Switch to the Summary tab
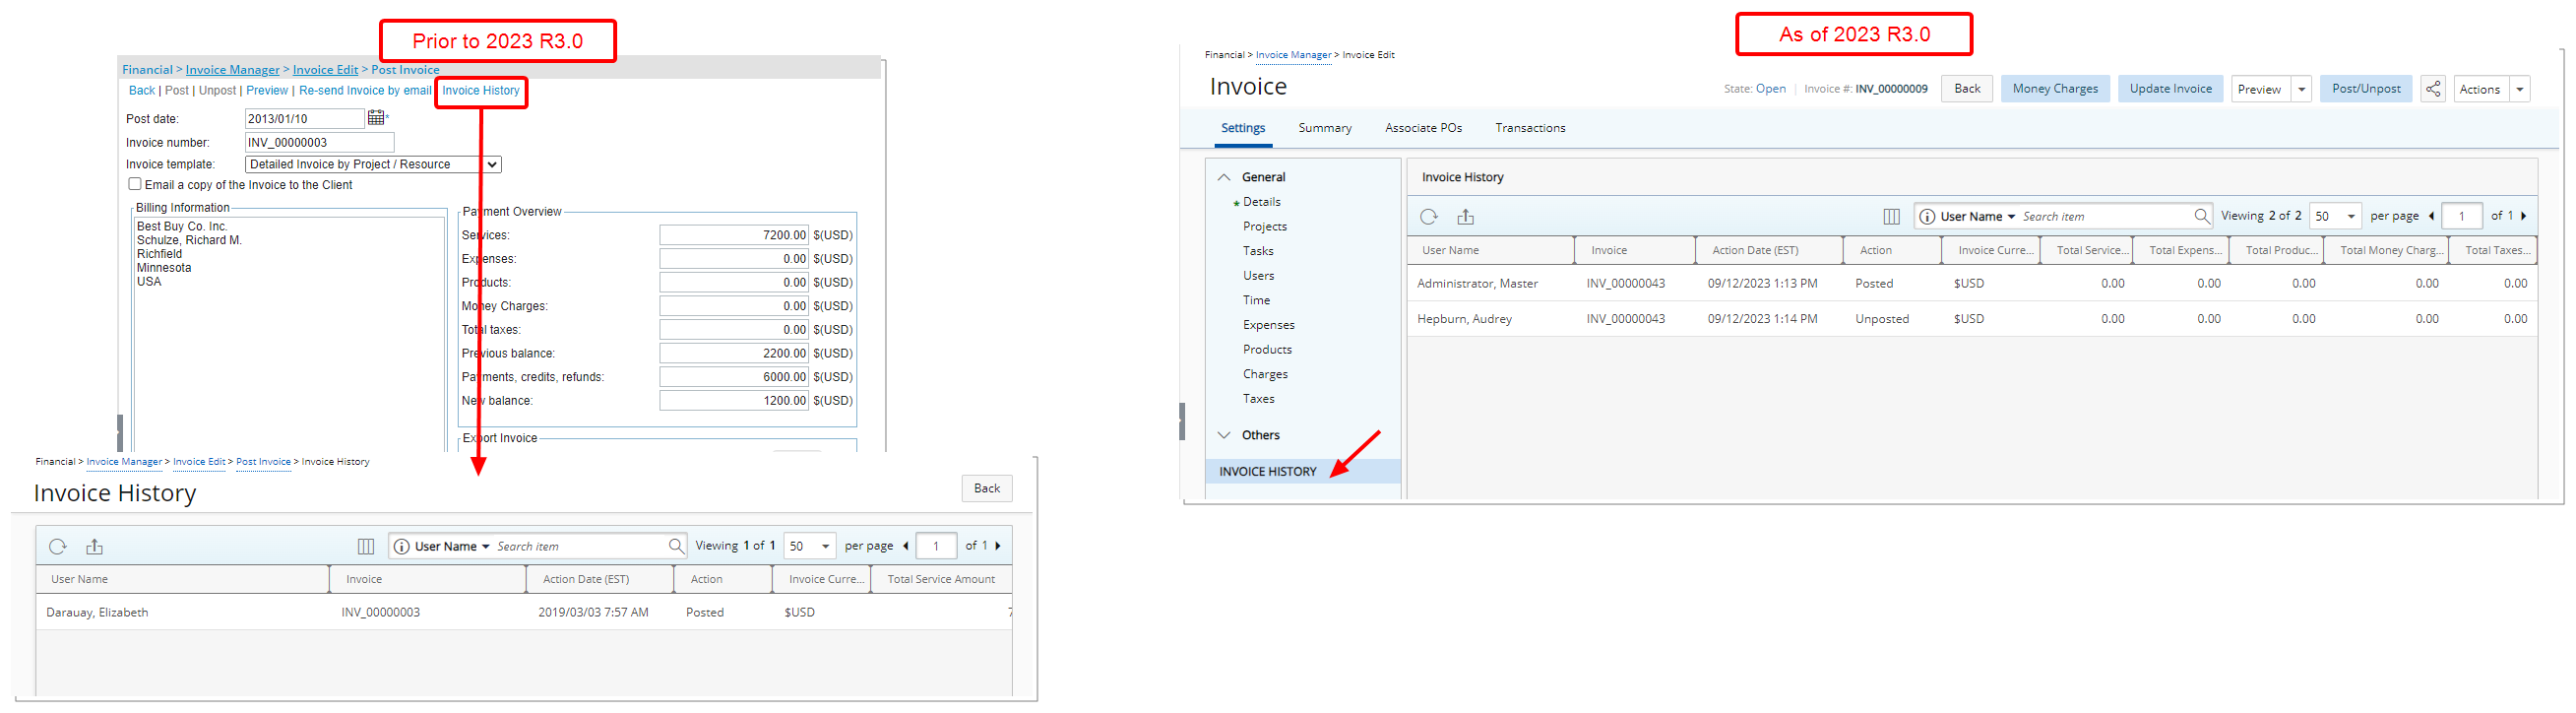 pos(1325,128)
